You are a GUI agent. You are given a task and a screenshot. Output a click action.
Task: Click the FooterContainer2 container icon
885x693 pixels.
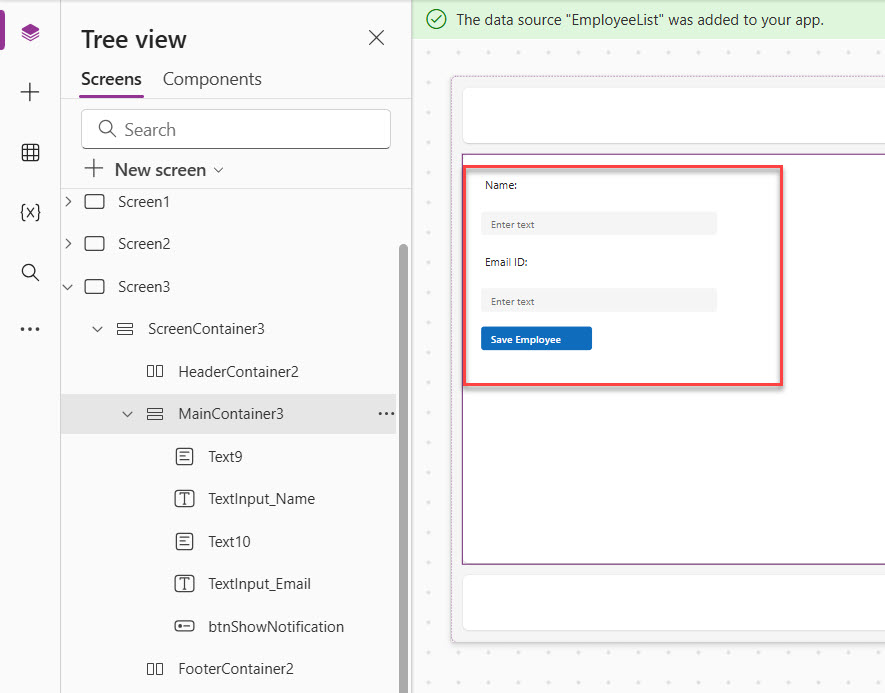[x=155, y=669]
